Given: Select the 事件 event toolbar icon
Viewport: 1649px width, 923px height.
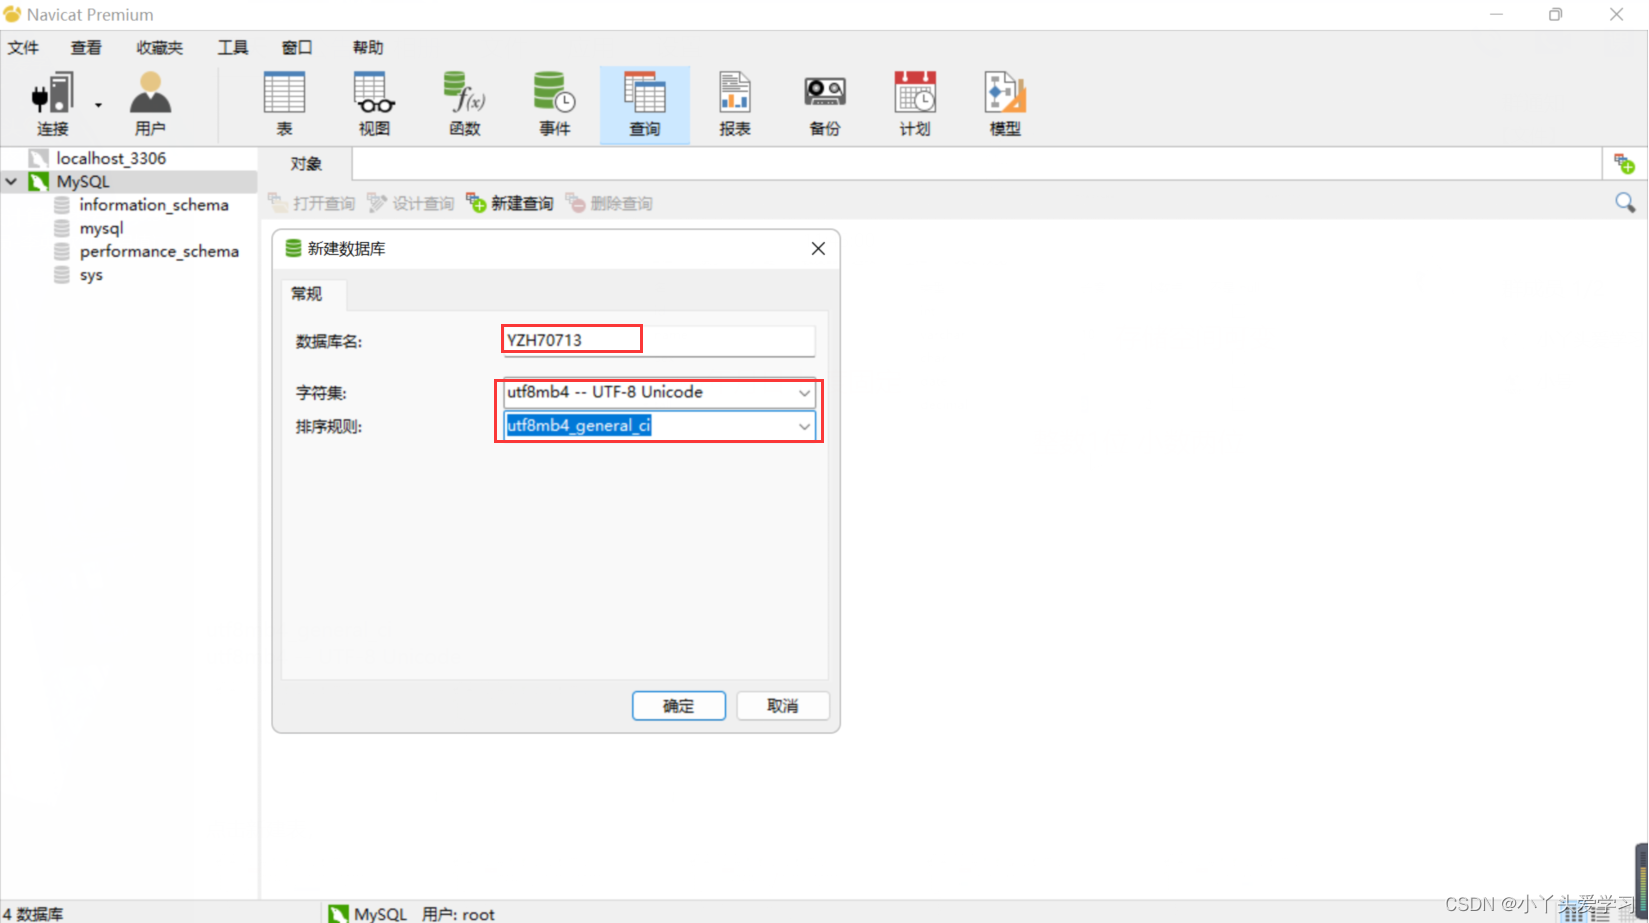Looking at the screenshot, I should (554, 104).
